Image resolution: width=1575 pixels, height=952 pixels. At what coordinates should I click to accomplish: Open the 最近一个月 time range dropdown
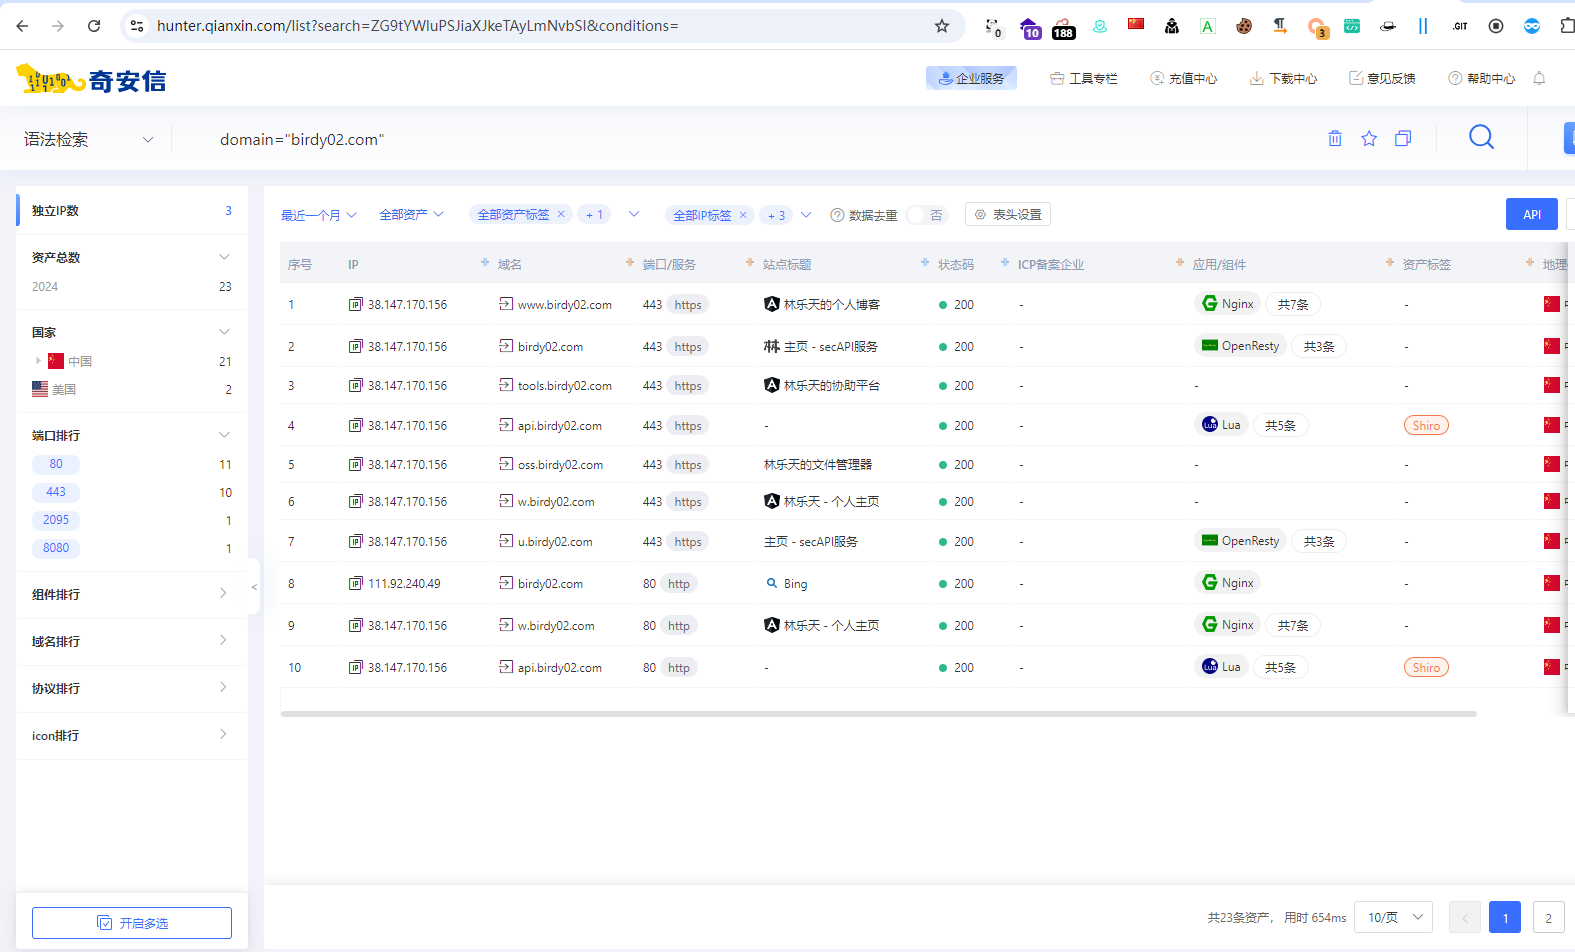(318, 215)
